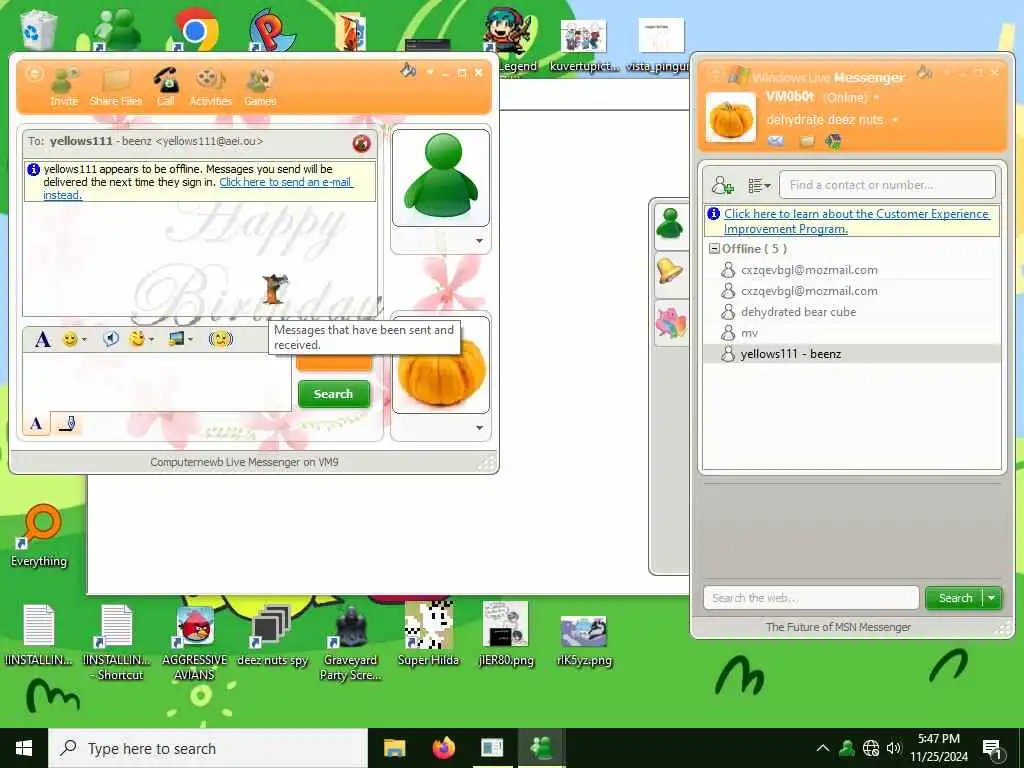Open the Everything desktop shortcut
The height and width of the screenshot is (768, 1024).
[x=39, y=536]
